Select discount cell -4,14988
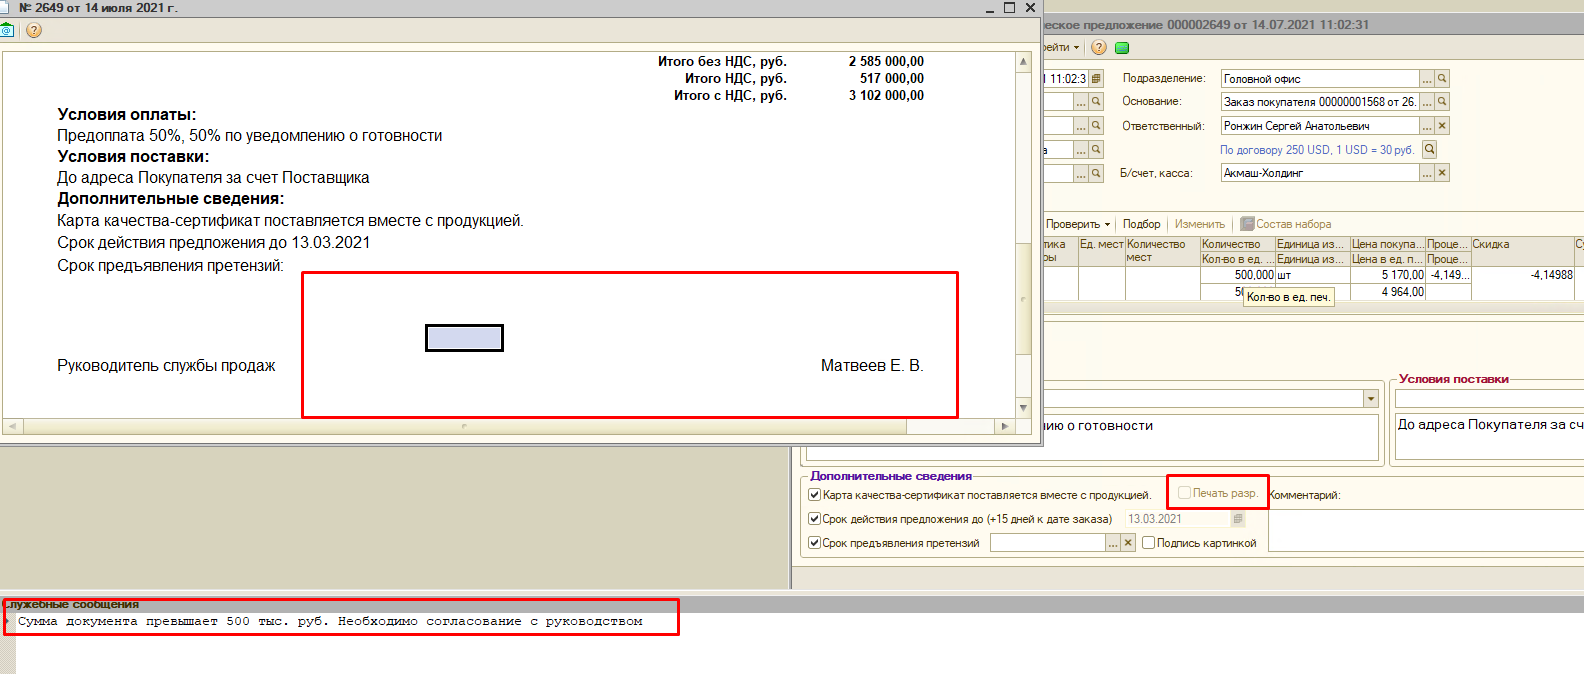 pyautogui.click(x=1523, y=275)
